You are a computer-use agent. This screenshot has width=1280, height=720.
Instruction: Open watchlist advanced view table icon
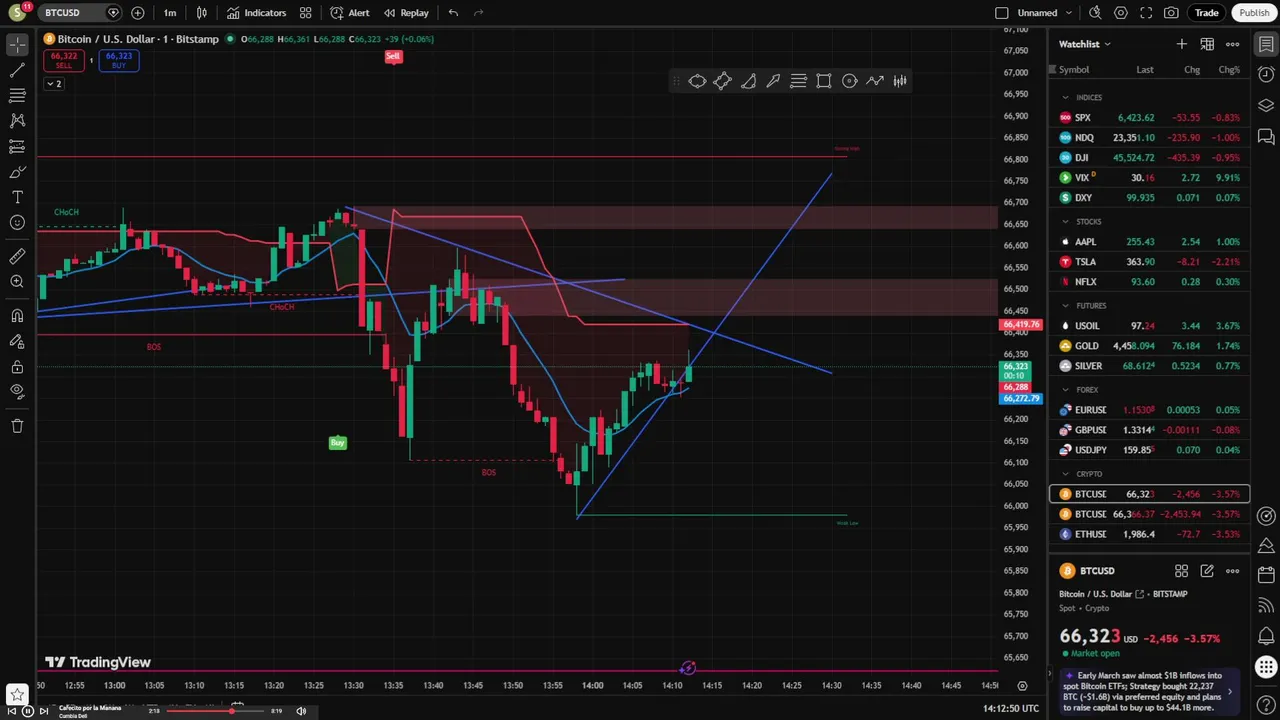click(x=1207, y=44)
